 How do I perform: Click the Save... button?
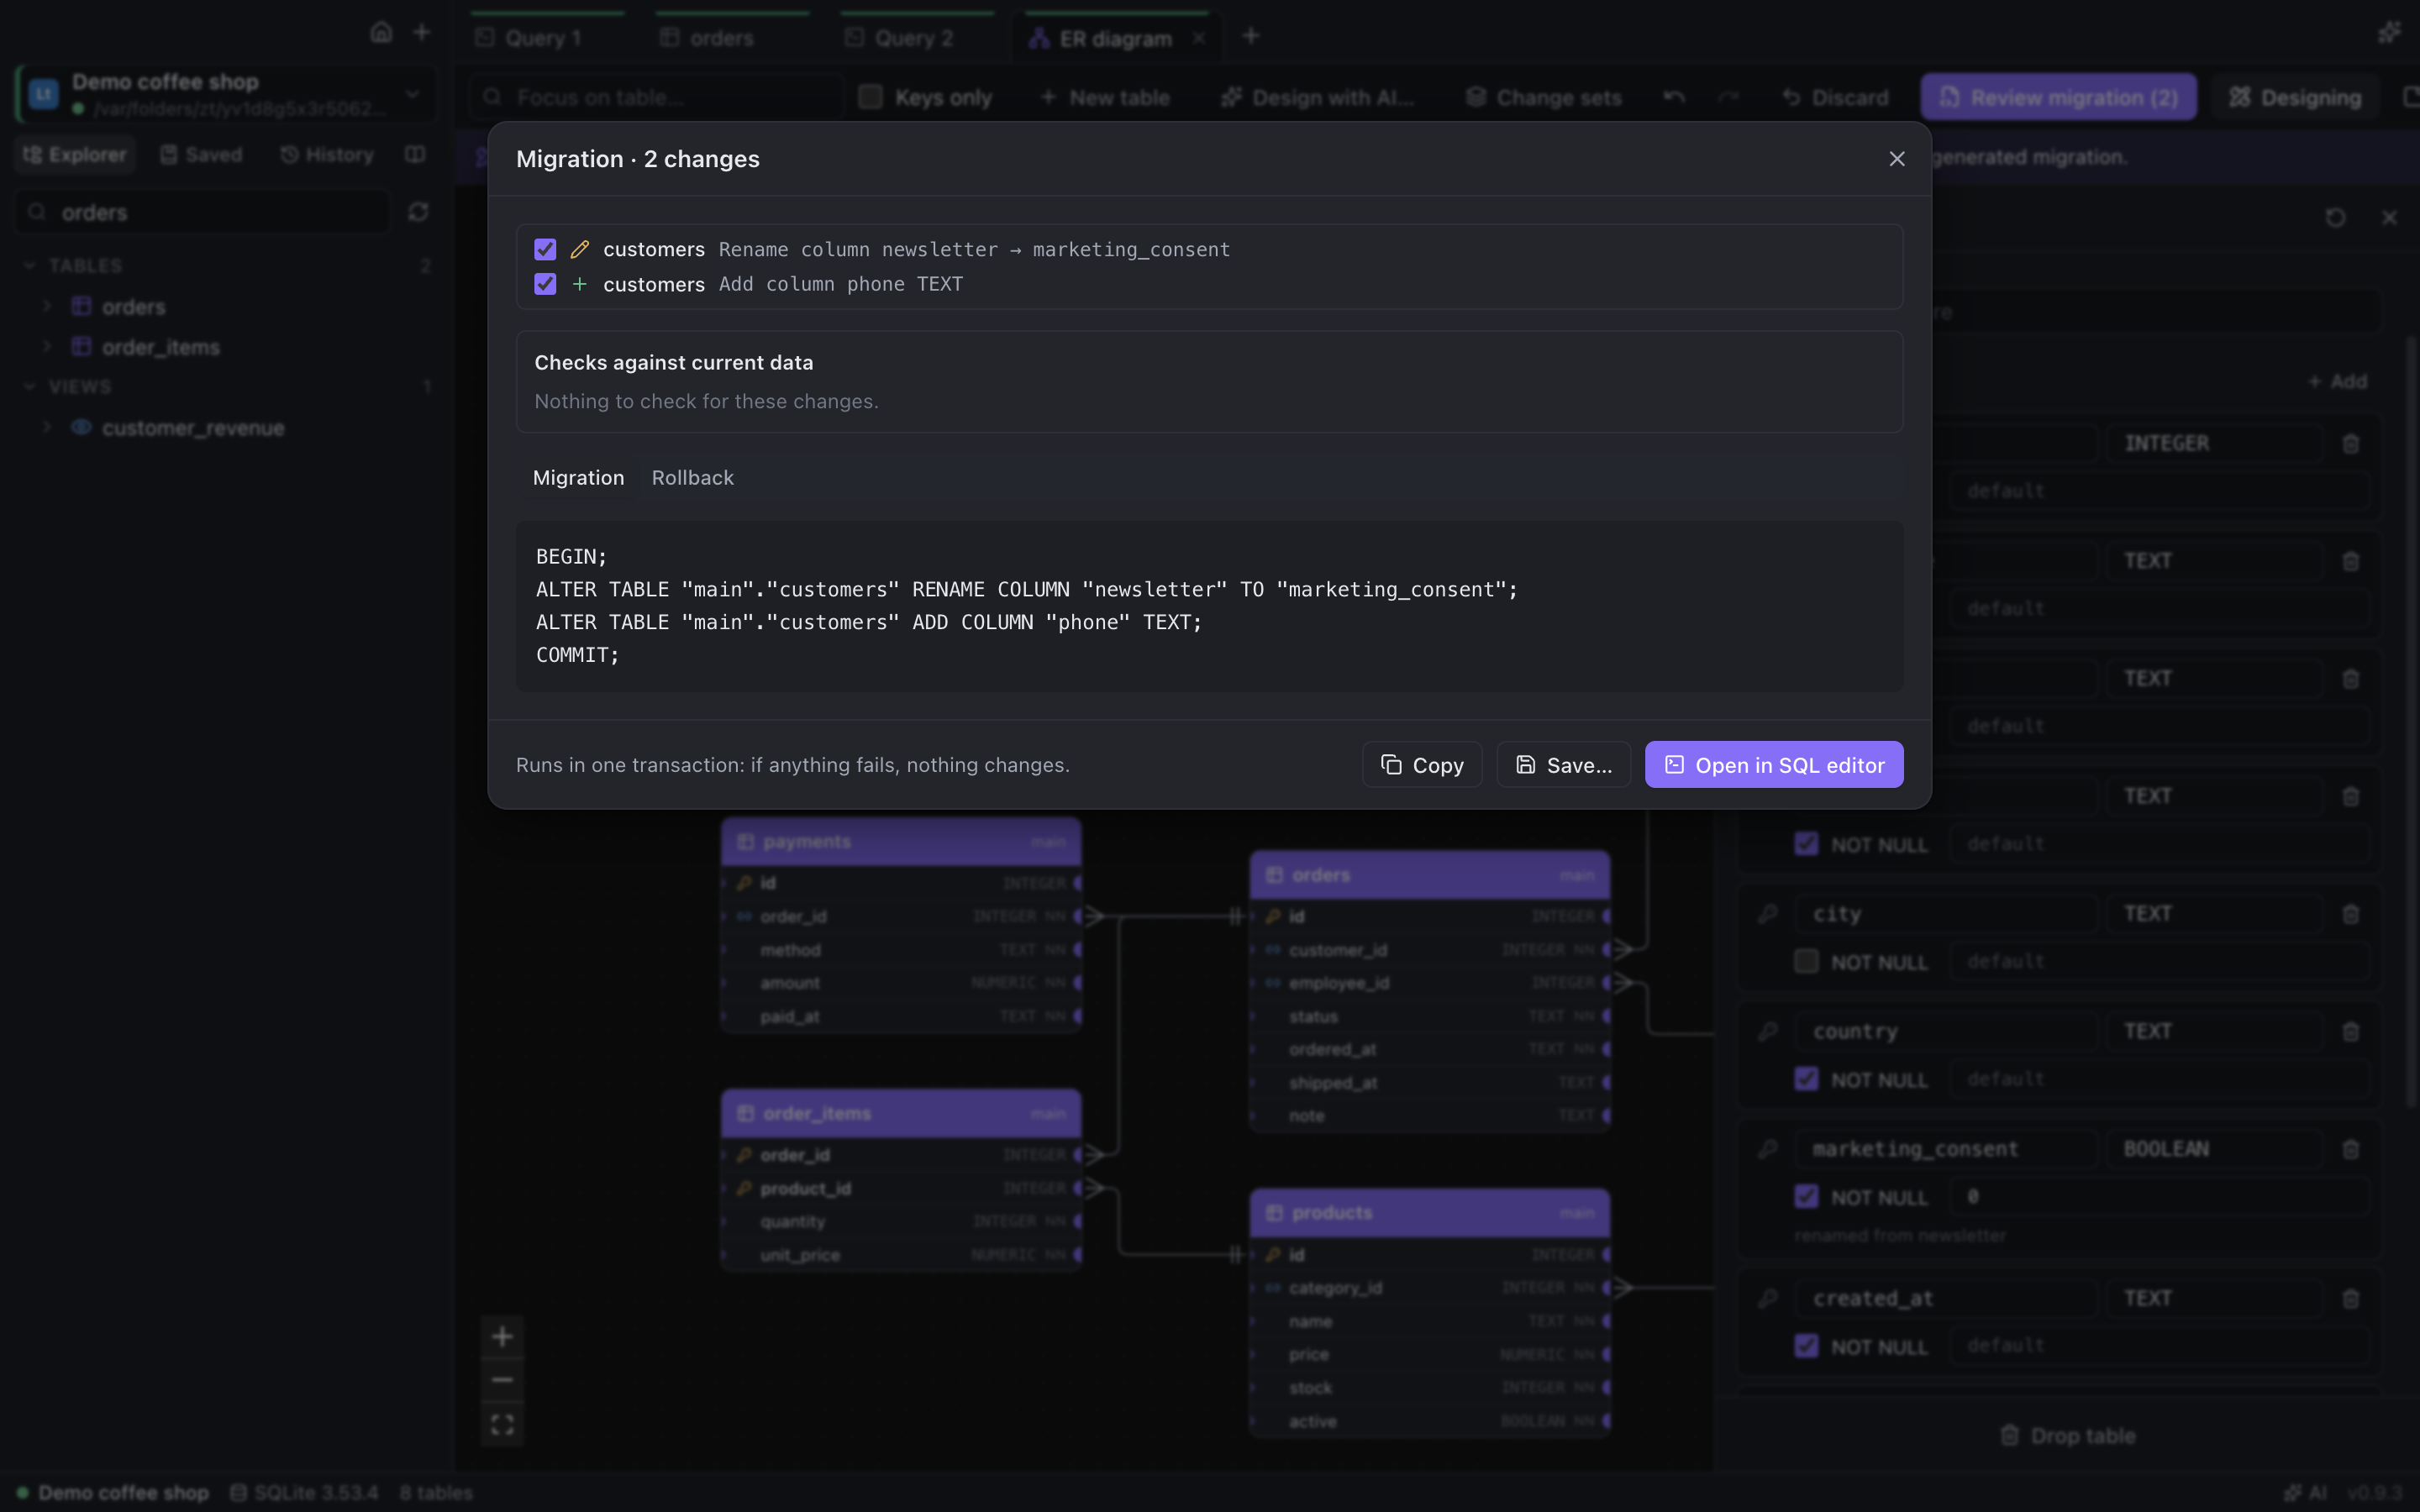[1563, 765]
